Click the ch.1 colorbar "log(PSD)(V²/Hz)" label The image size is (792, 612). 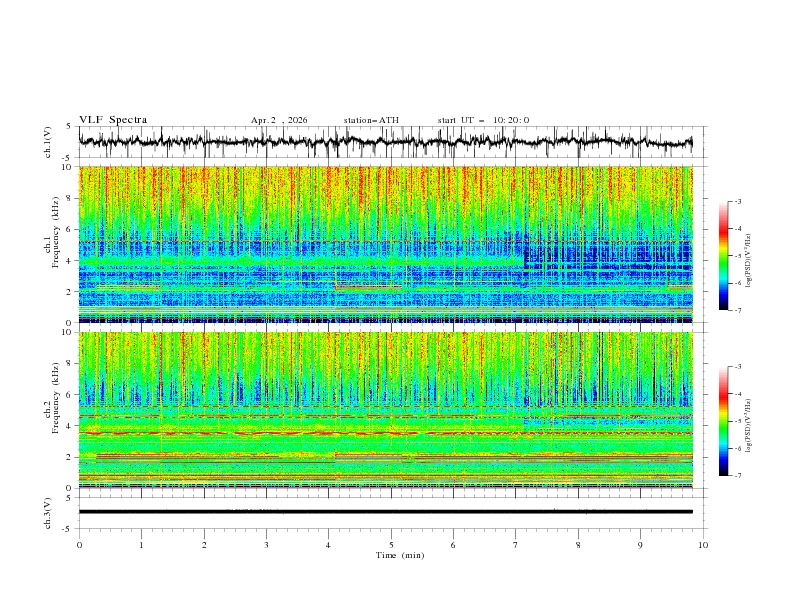[x=748, y=262]
